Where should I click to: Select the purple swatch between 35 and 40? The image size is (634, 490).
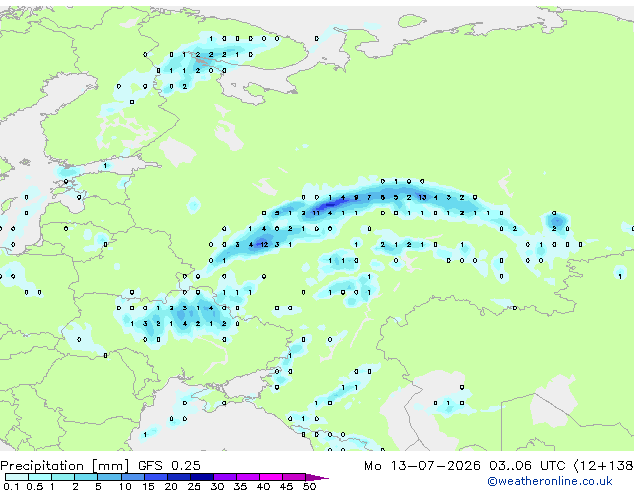point(248,477)
